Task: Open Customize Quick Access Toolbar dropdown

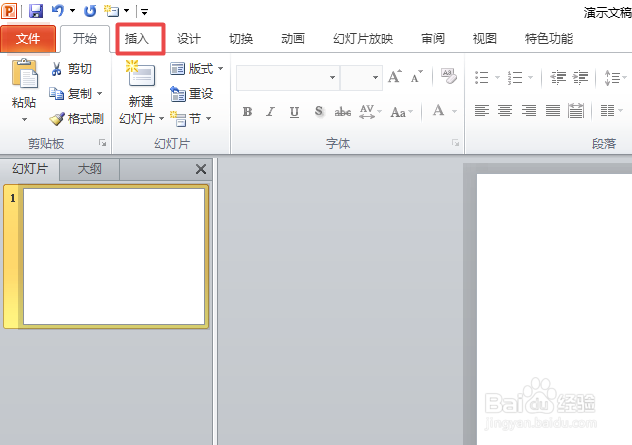Action: tap(144, 12)
